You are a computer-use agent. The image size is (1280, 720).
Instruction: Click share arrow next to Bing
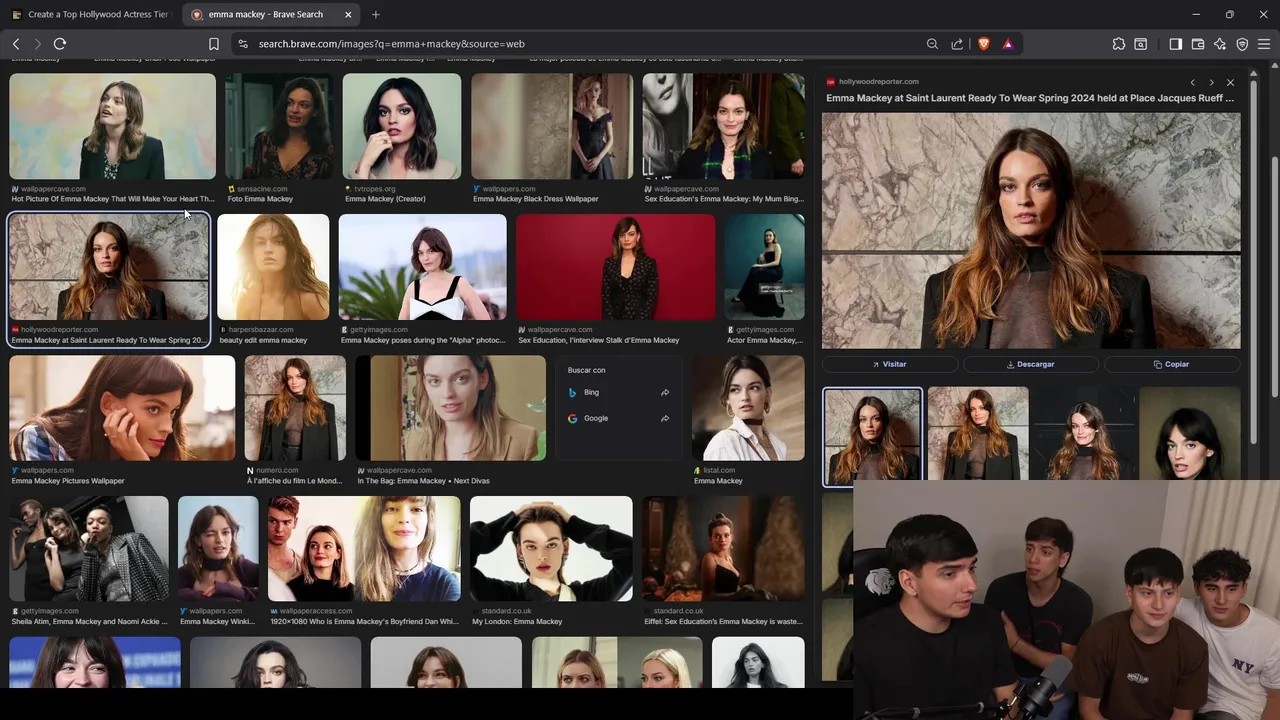pos(665,393)
